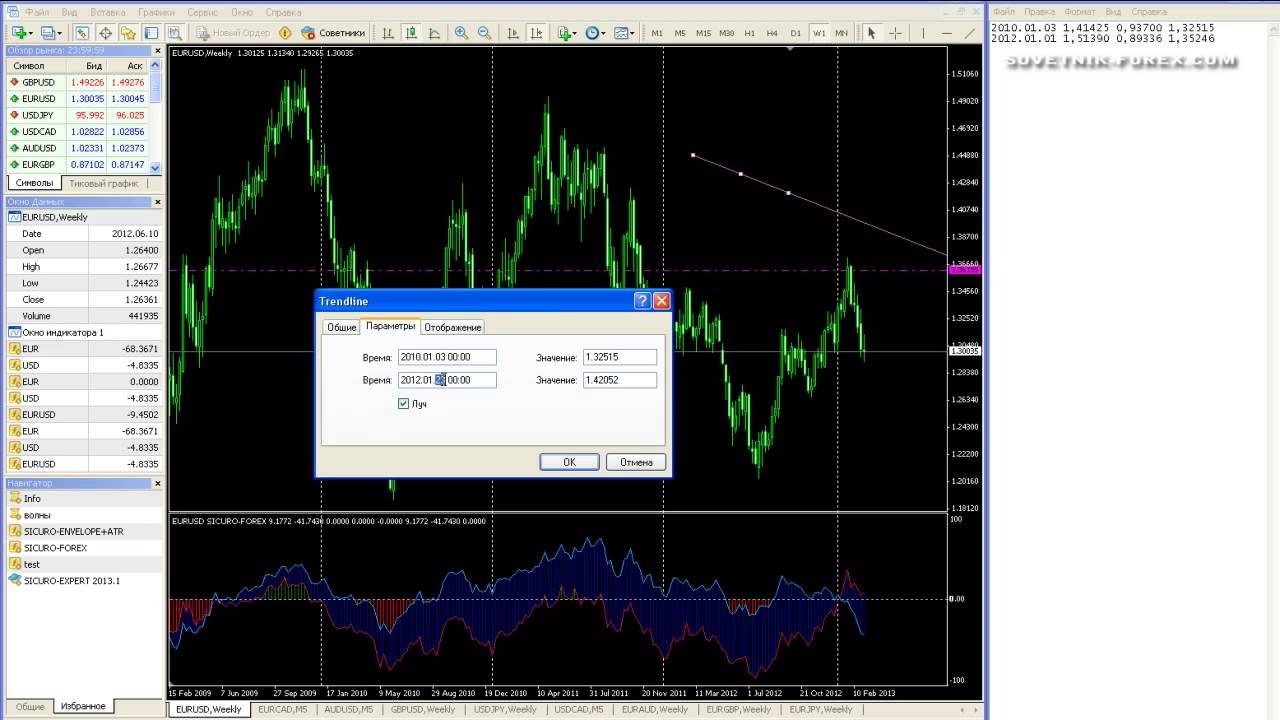
Task: Switch to the Общие dialog tab
Action: 341,327
